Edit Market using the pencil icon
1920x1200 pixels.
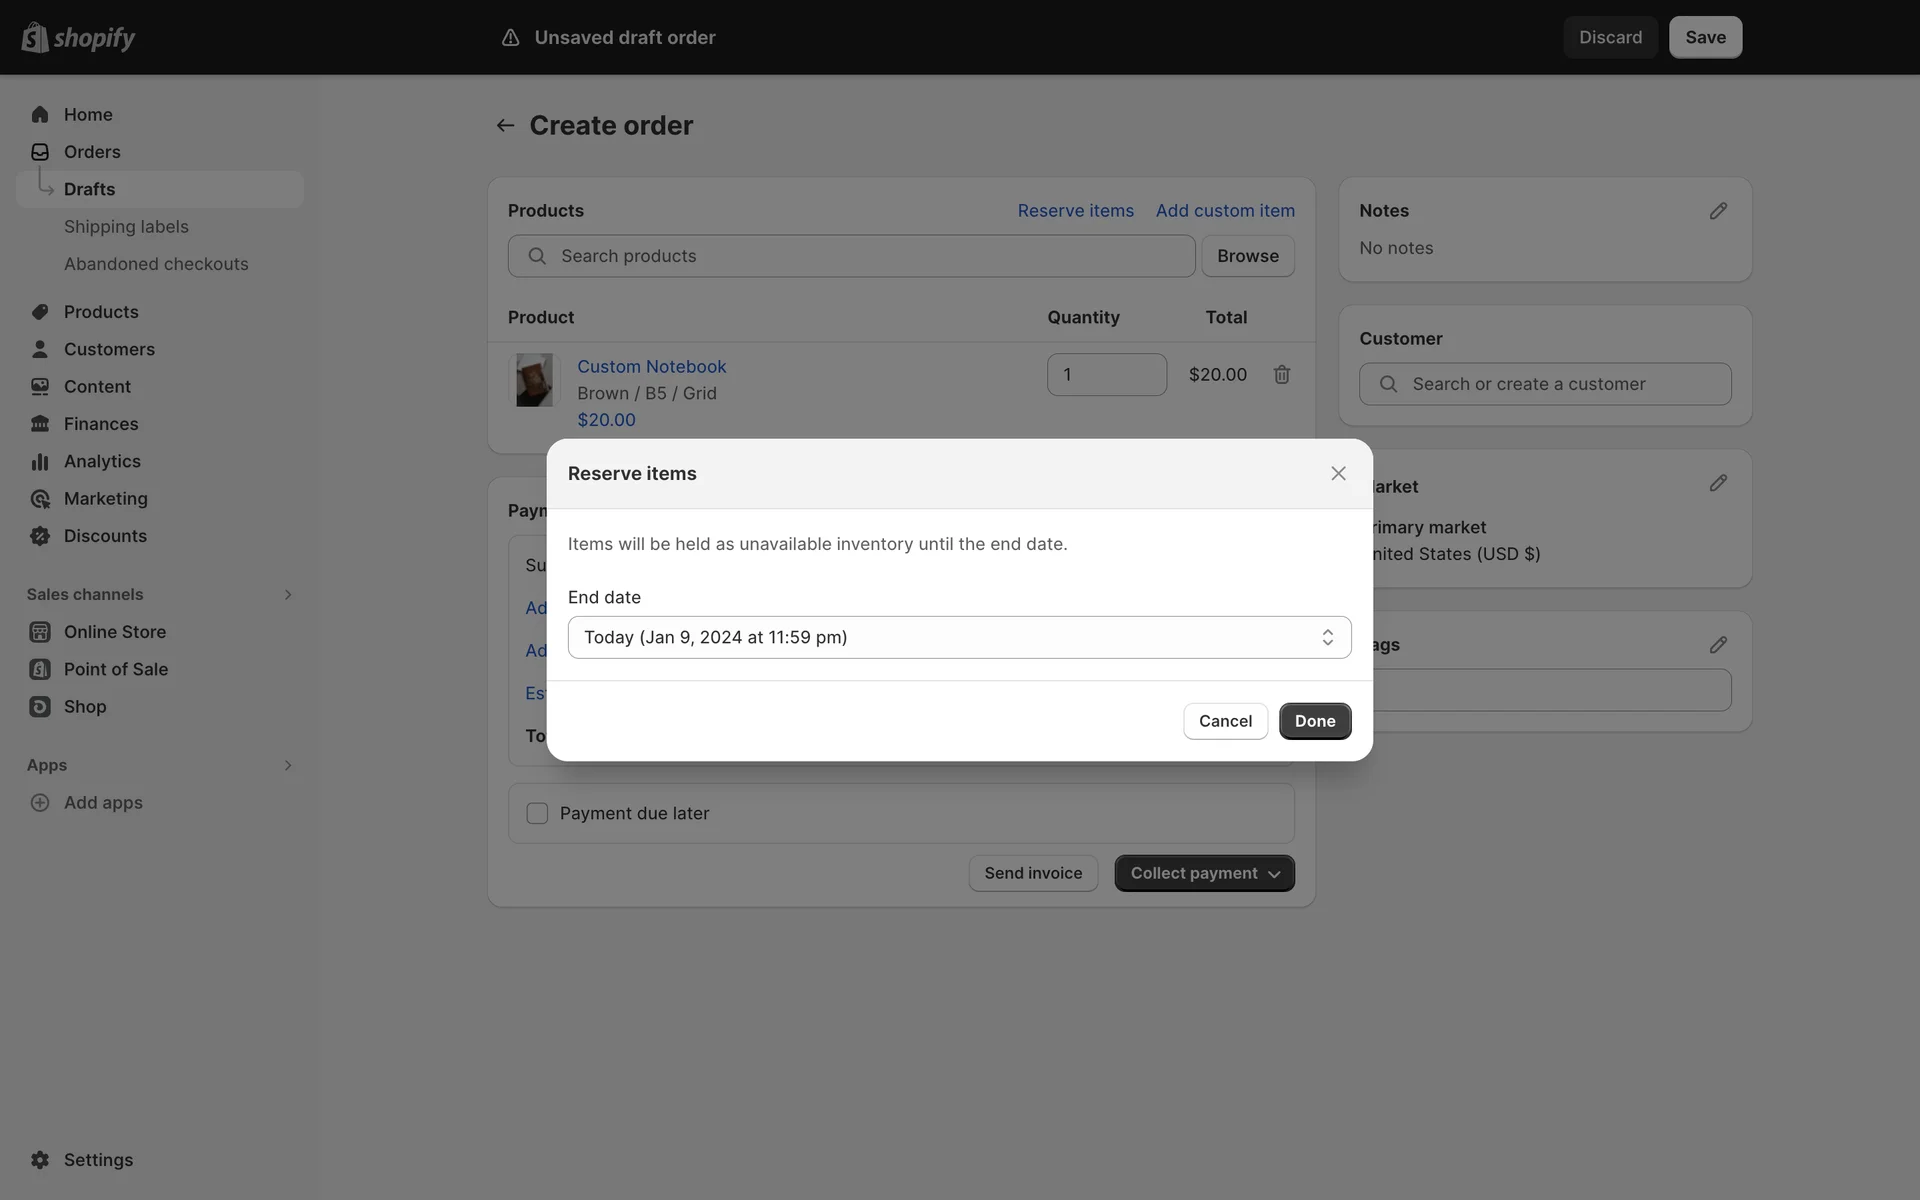pyautogui.click(x=1717, y=483)
